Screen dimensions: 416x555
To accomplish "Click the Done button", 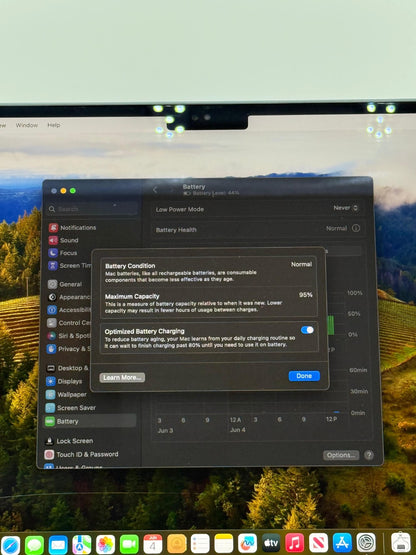I will click(x=304, y=376).
